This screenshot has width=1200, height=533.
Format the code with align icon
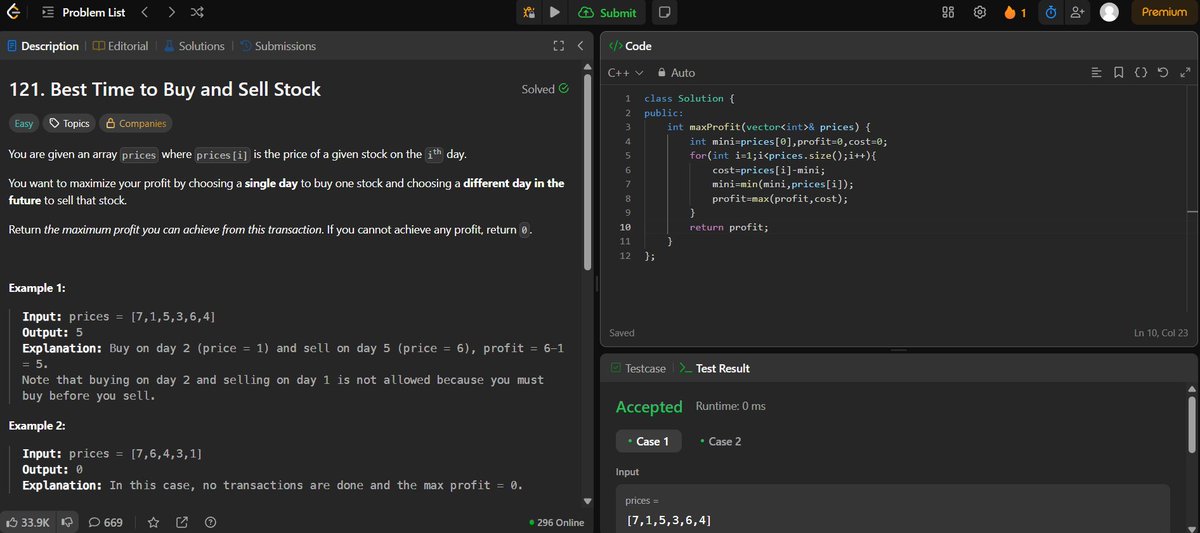coord(1096,73)
